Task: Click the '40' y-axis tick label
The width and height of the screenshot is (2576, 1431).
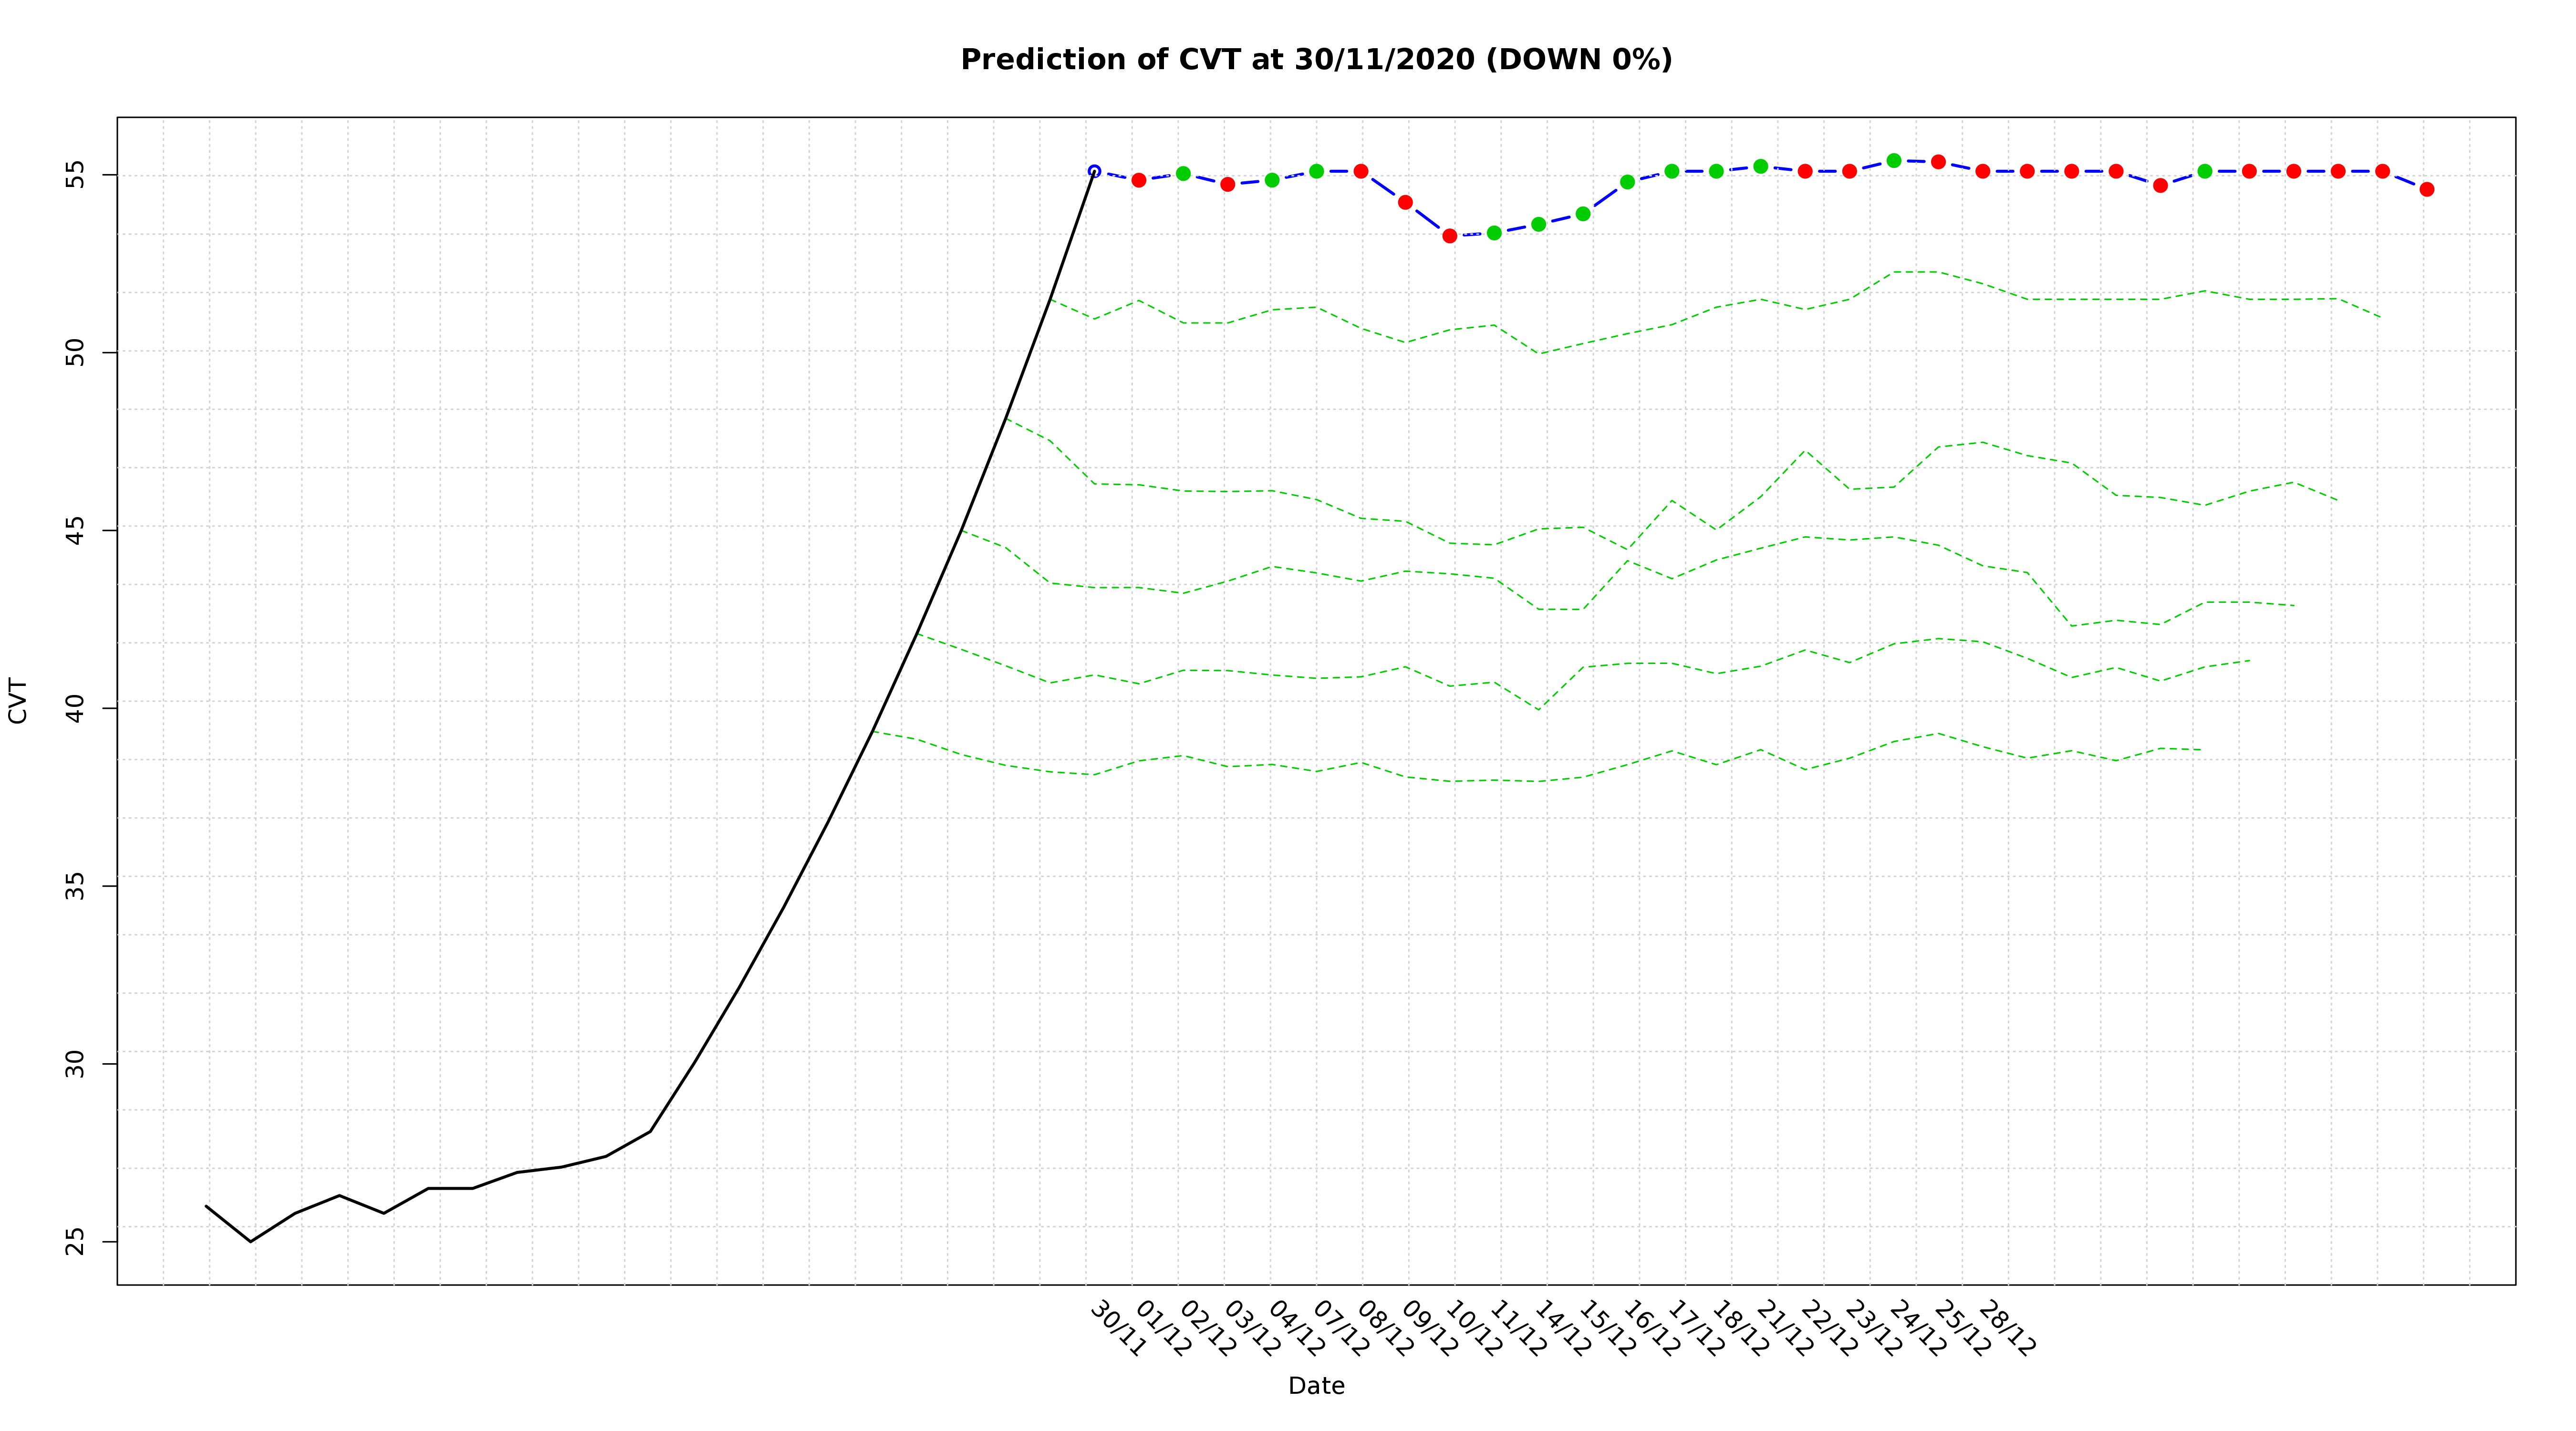Action: coord(76,708)
